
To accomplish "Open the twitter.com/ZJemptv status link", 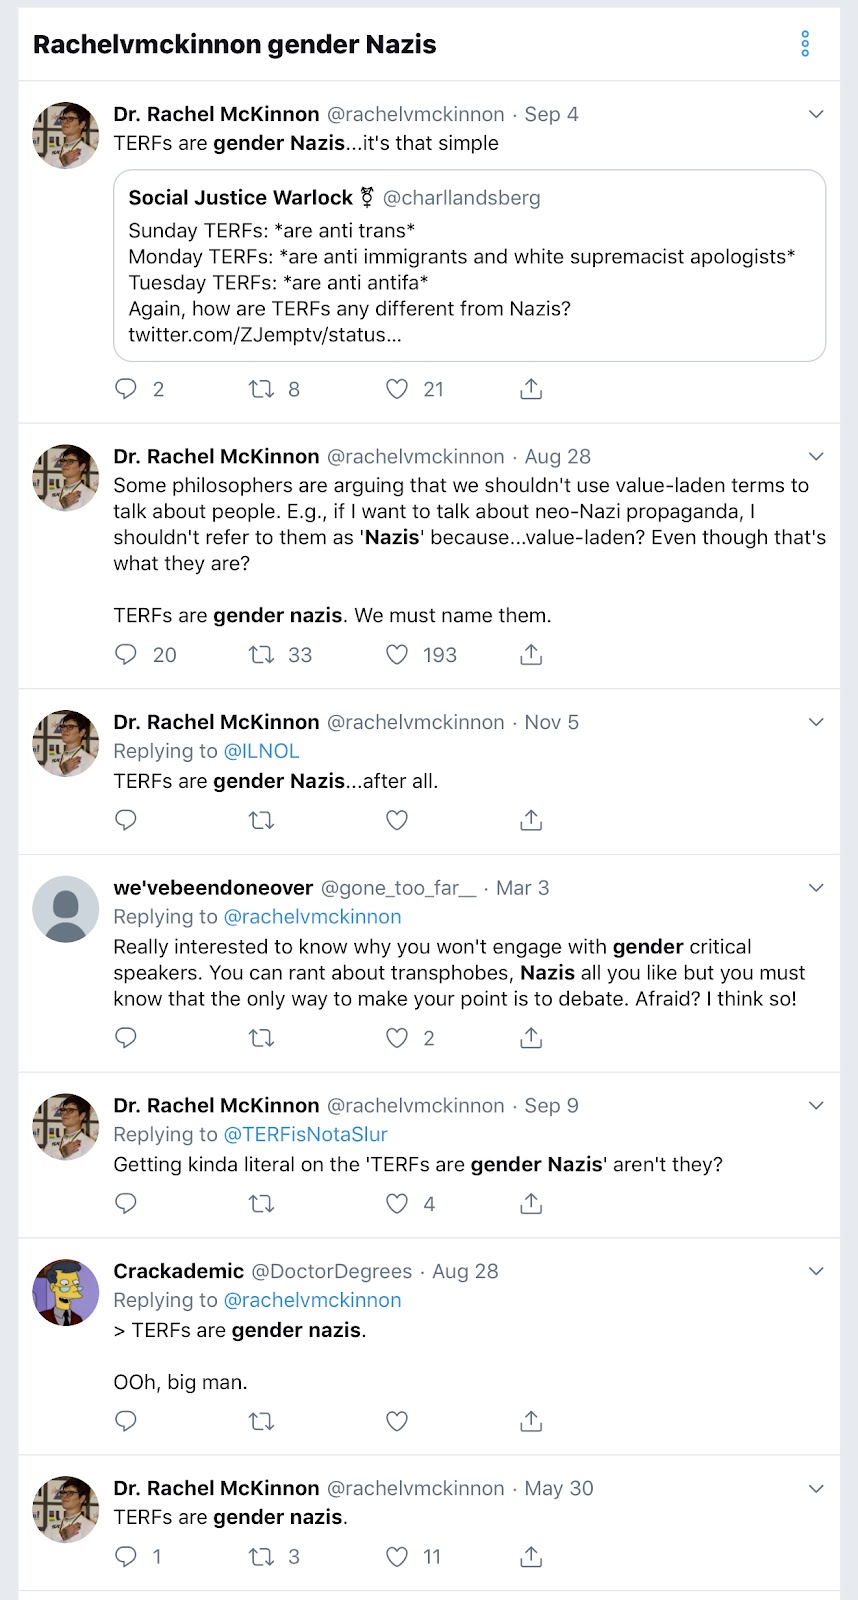I will [265, 335].
